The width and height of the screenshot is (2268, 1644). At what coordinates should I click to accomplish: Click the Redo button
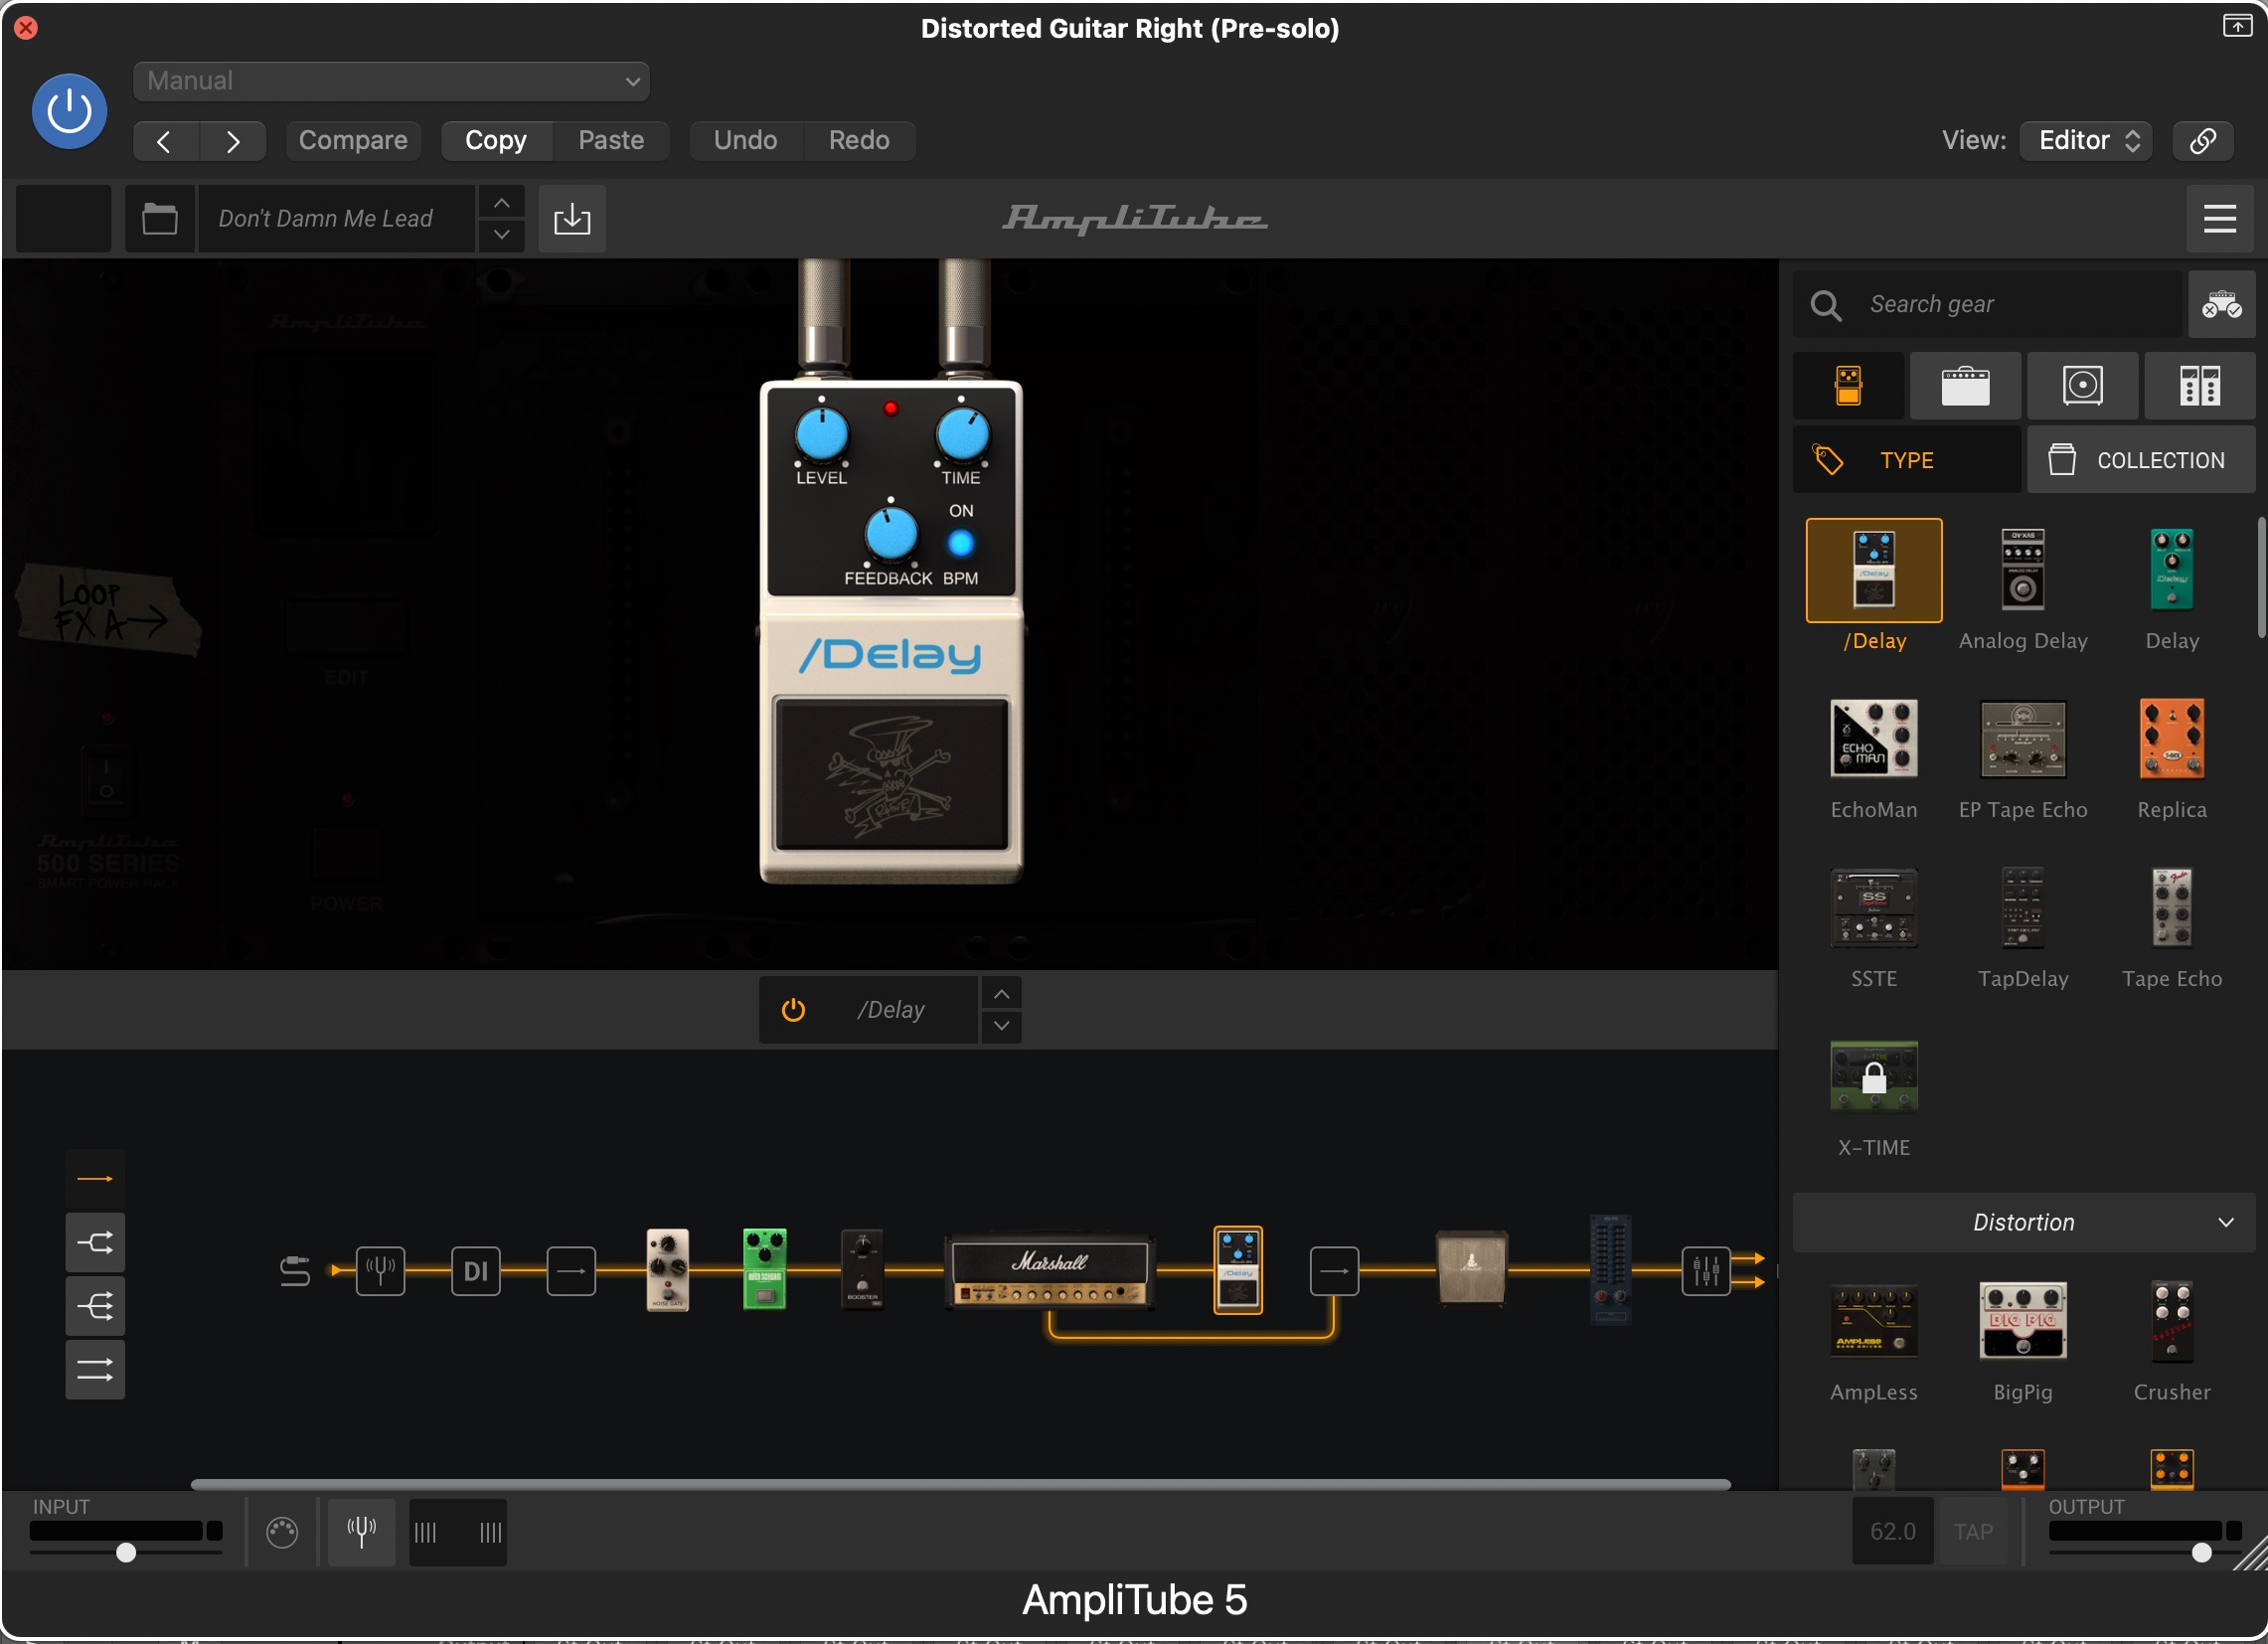click(x=859, y=141)
